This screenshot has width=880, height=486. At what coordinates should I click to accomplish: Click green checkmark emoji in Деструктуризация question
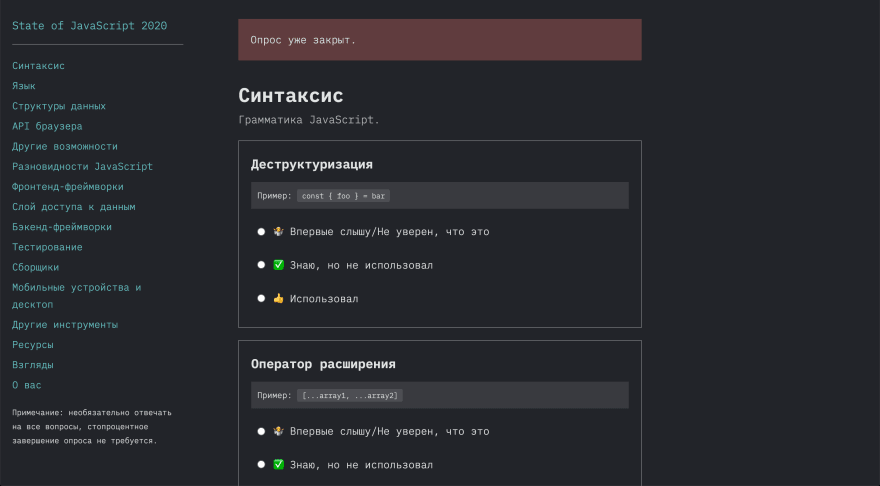pyautogui.click(x=278, y=265)
